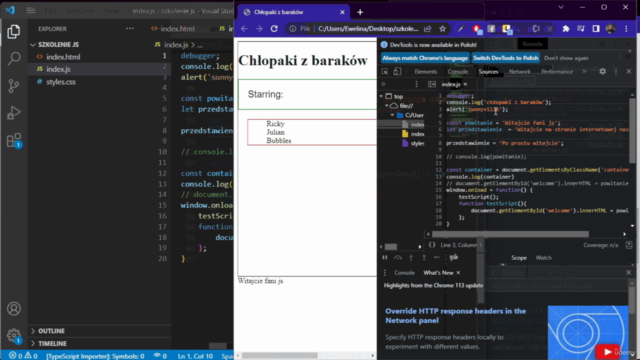Open the Explorer more actions ellipsis

point(130,29)
